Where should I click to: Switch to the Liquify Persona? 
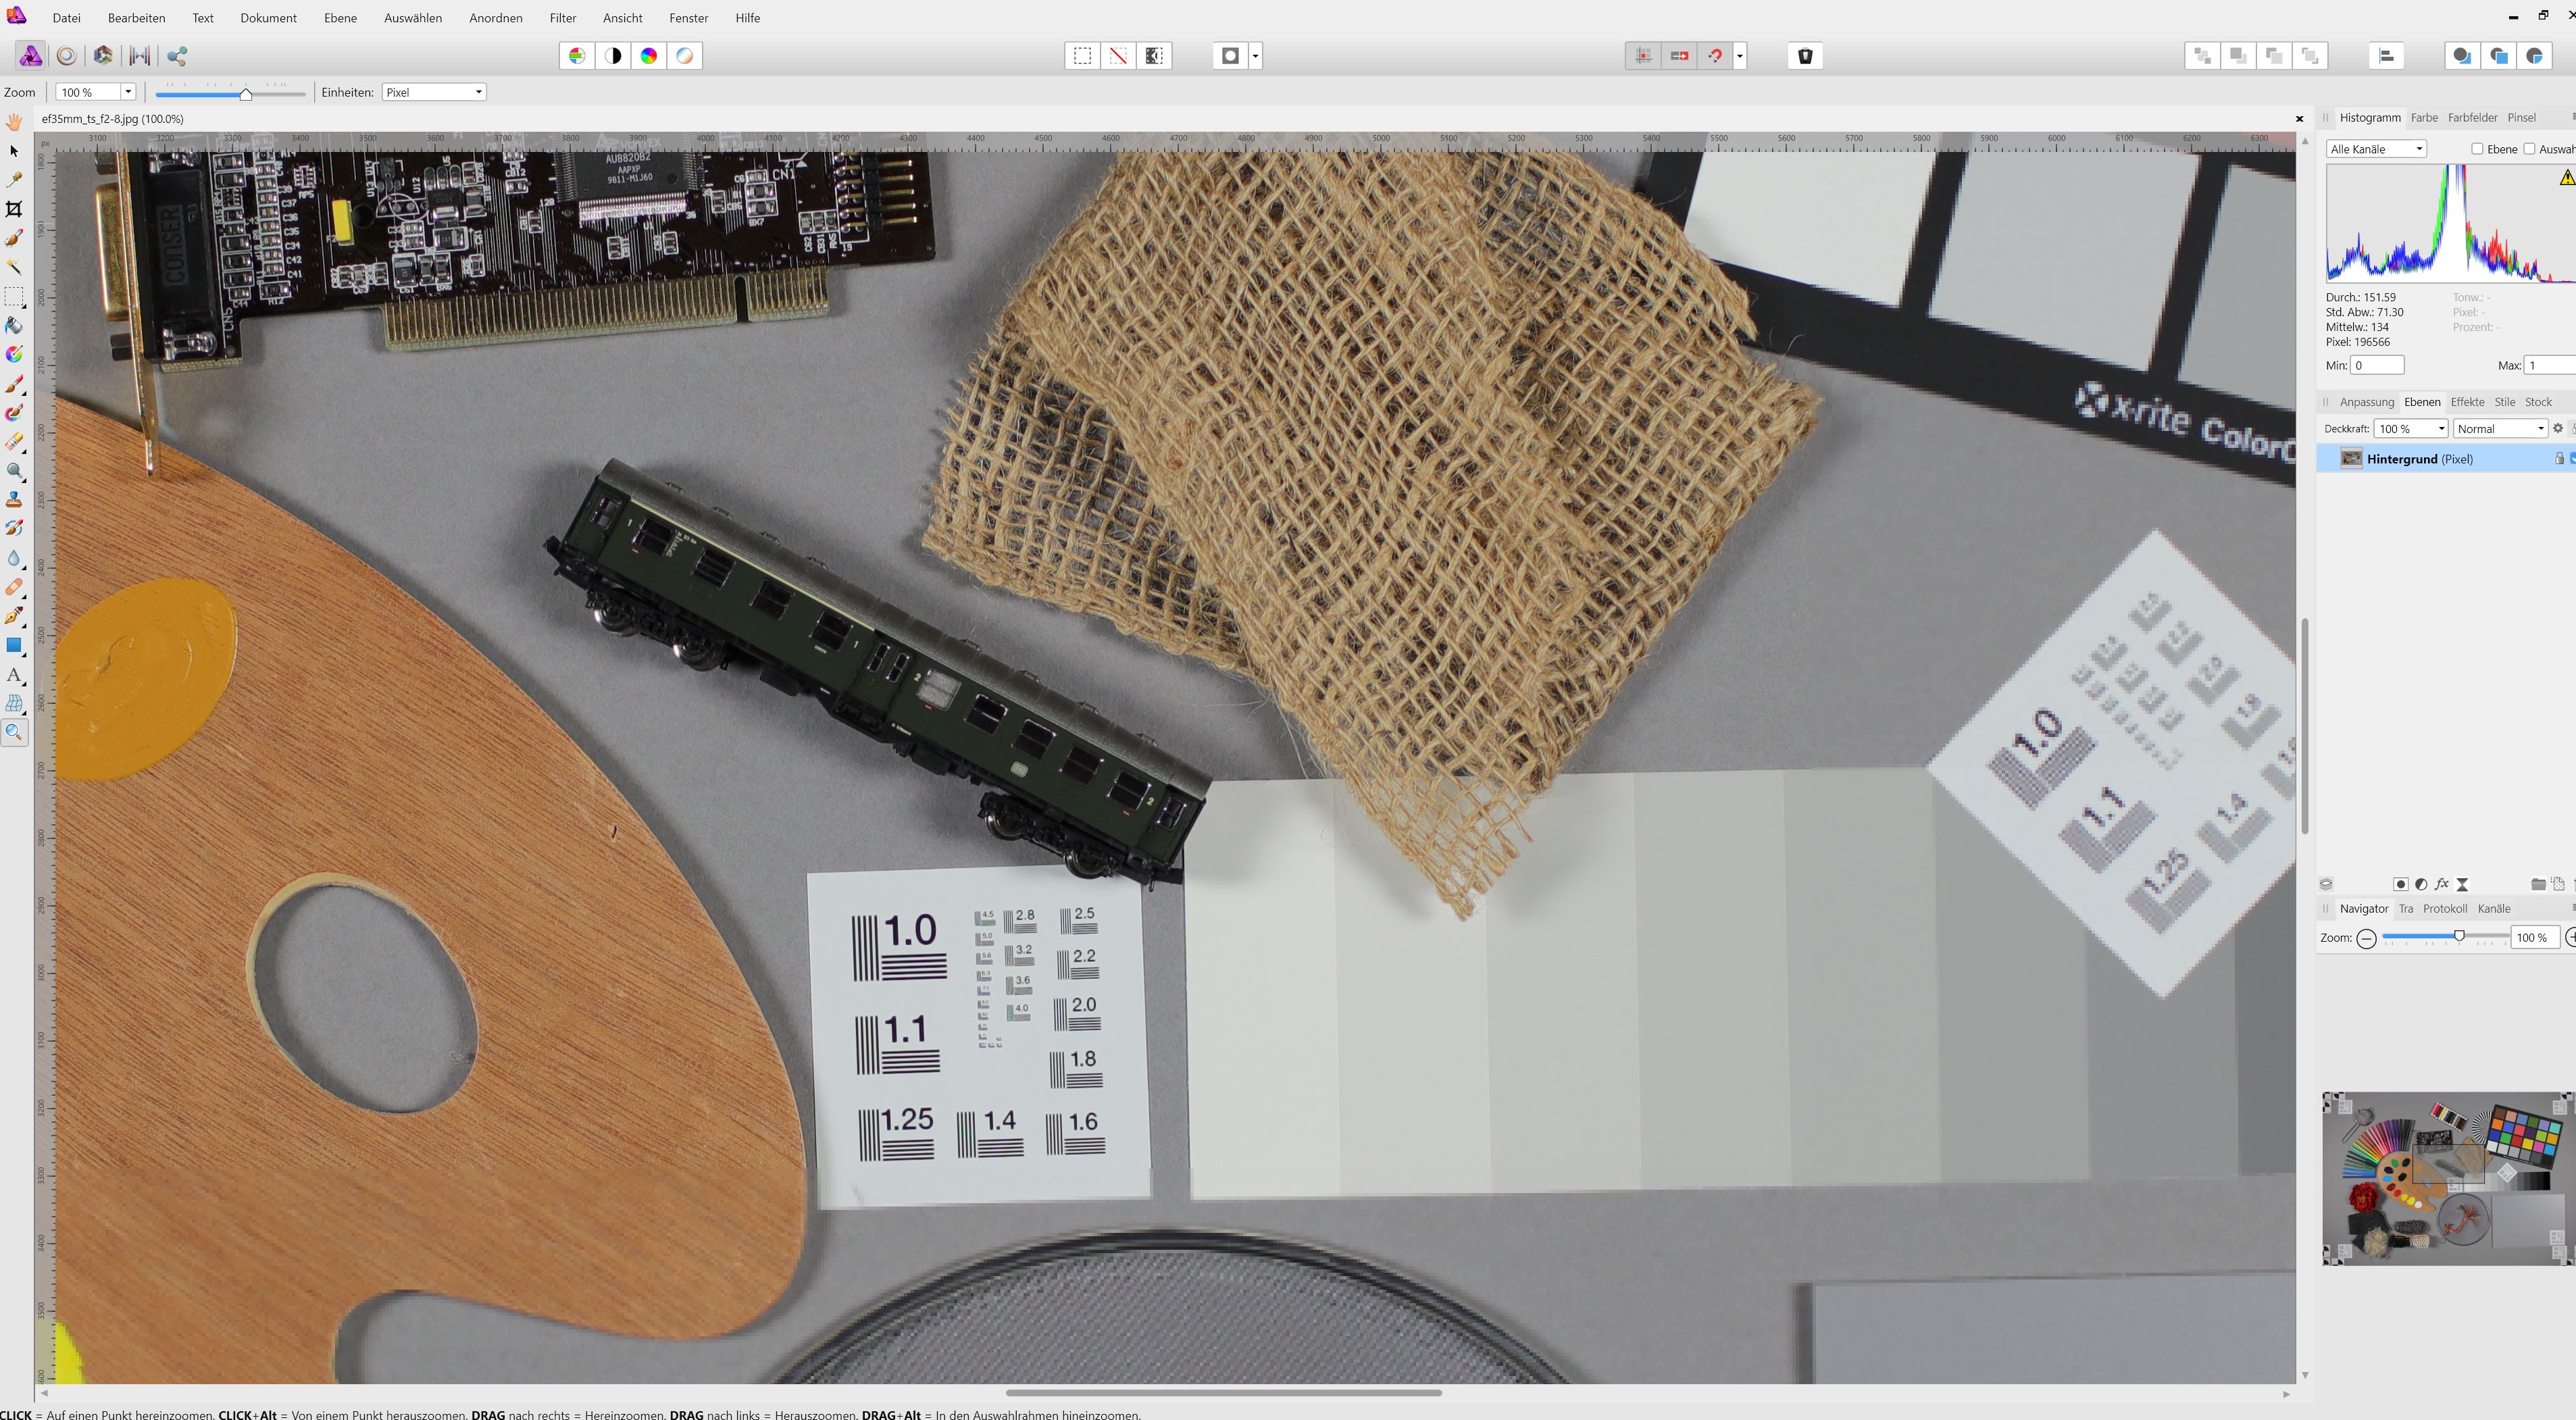67,56
